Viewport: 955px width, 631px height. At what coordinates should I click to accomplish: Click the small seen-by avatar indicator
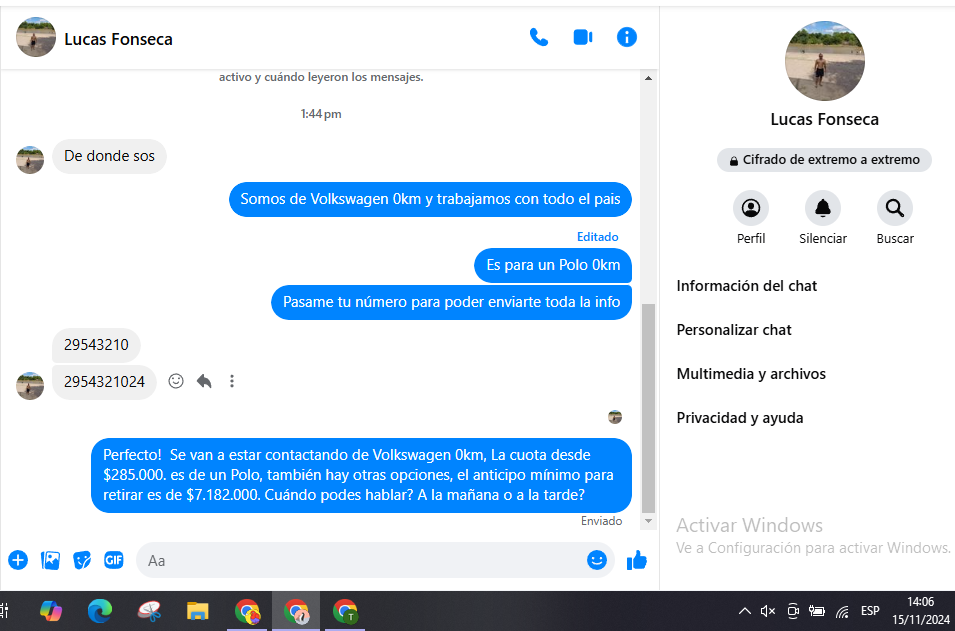point(615,417)
